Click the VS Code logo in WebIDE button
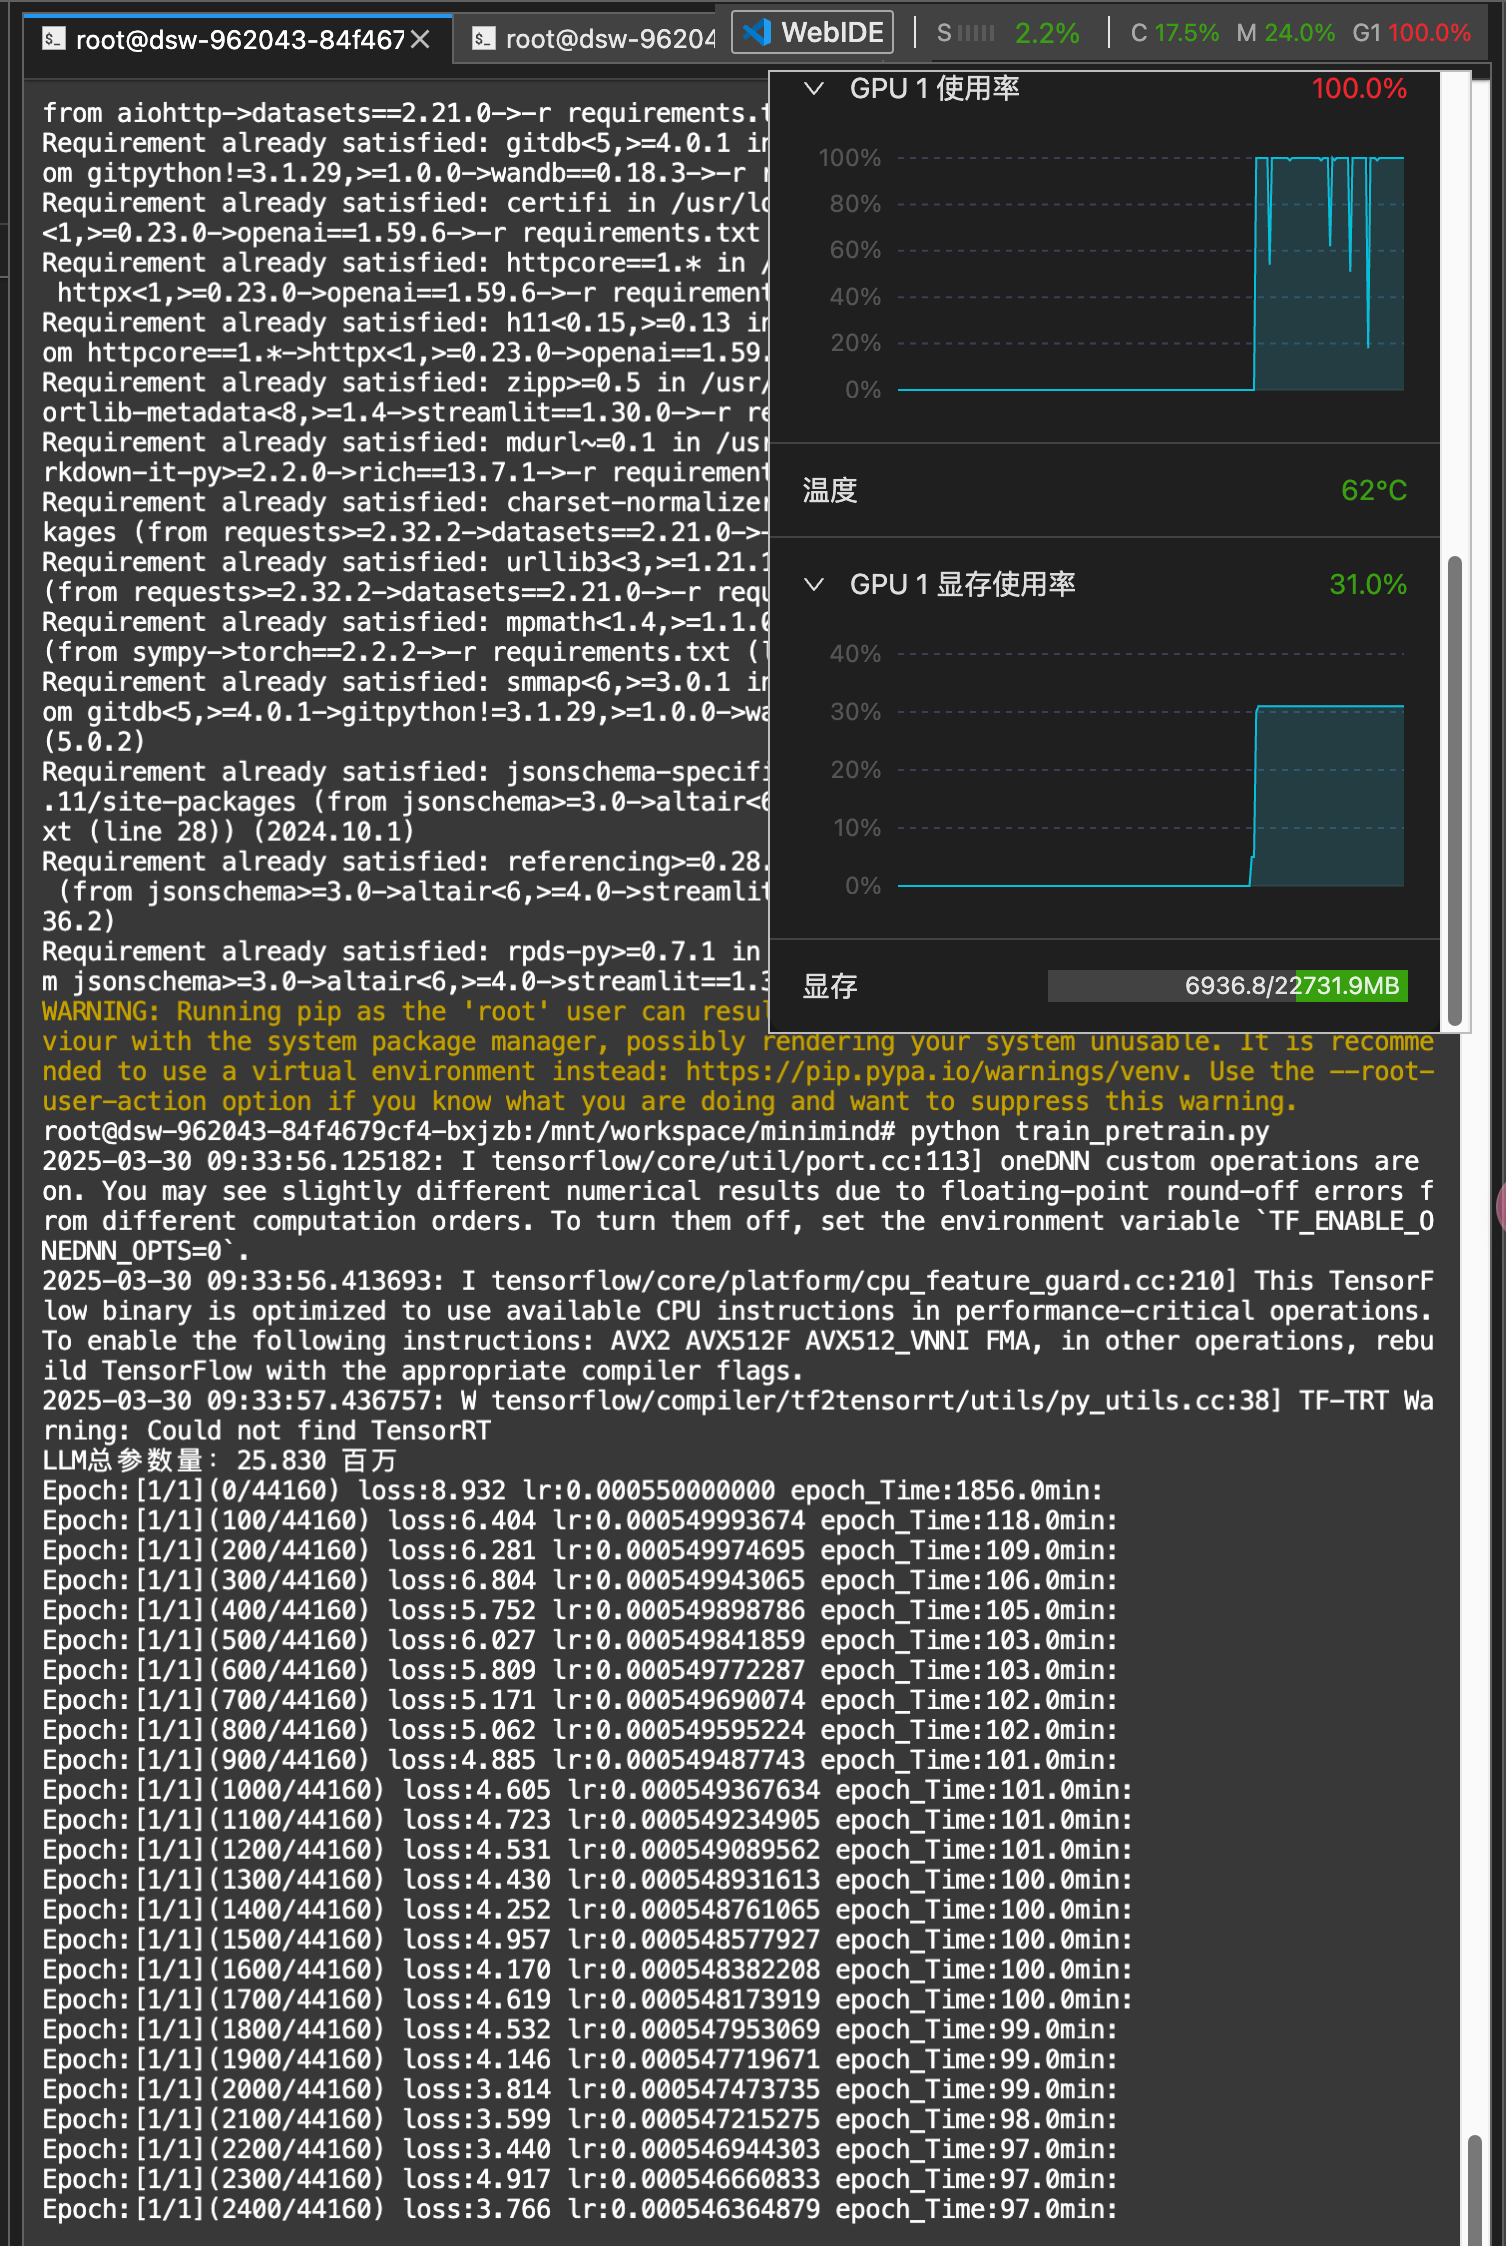The width and height of the screenshot is (1506, 2246). [x=758, y=33]
